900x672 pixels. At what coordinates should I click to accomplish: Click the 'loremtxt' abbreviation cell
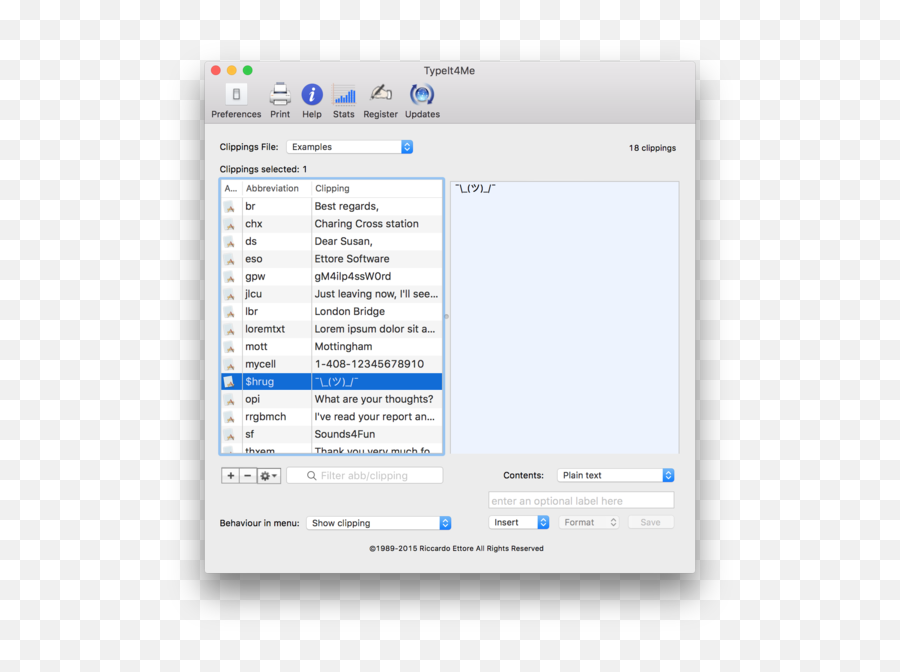click(265, 329)
